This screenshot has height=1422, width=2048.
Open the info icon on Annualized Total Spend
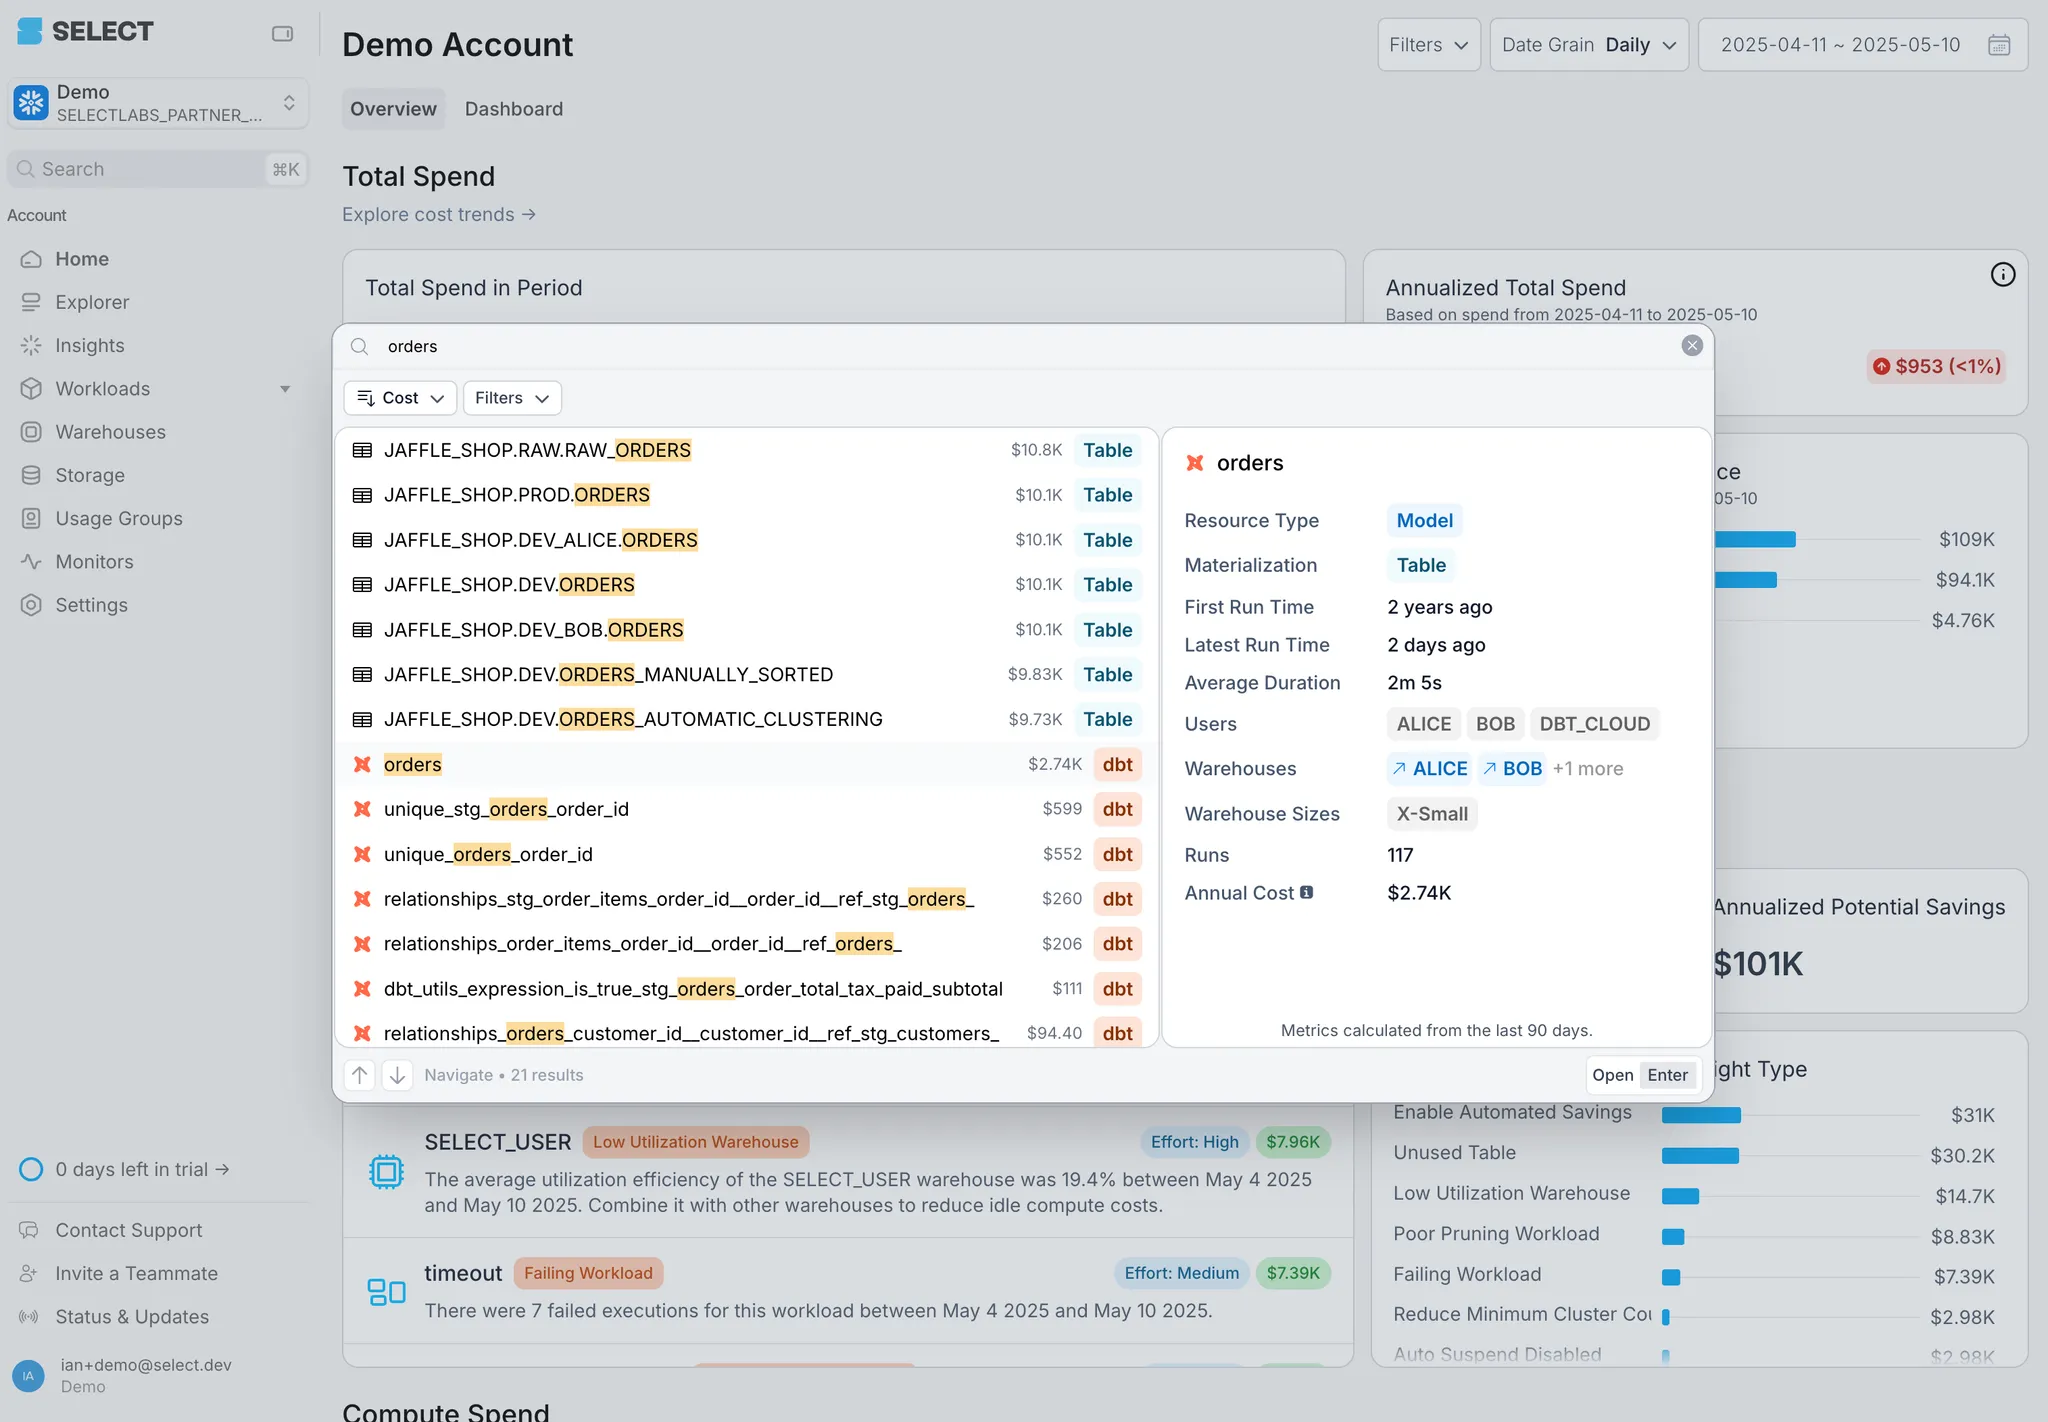(2002, 275)
